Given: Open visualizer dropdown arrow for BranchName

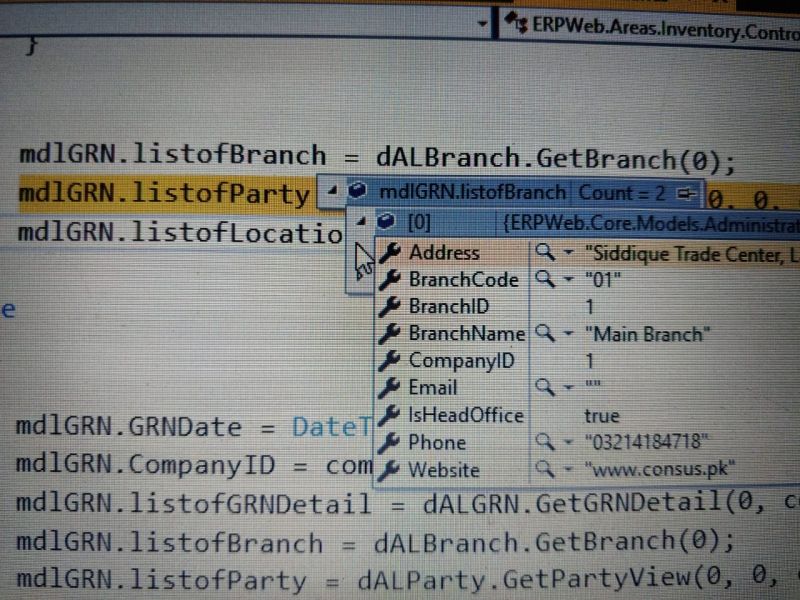Looking at the screenshot, I should point(568,334).
